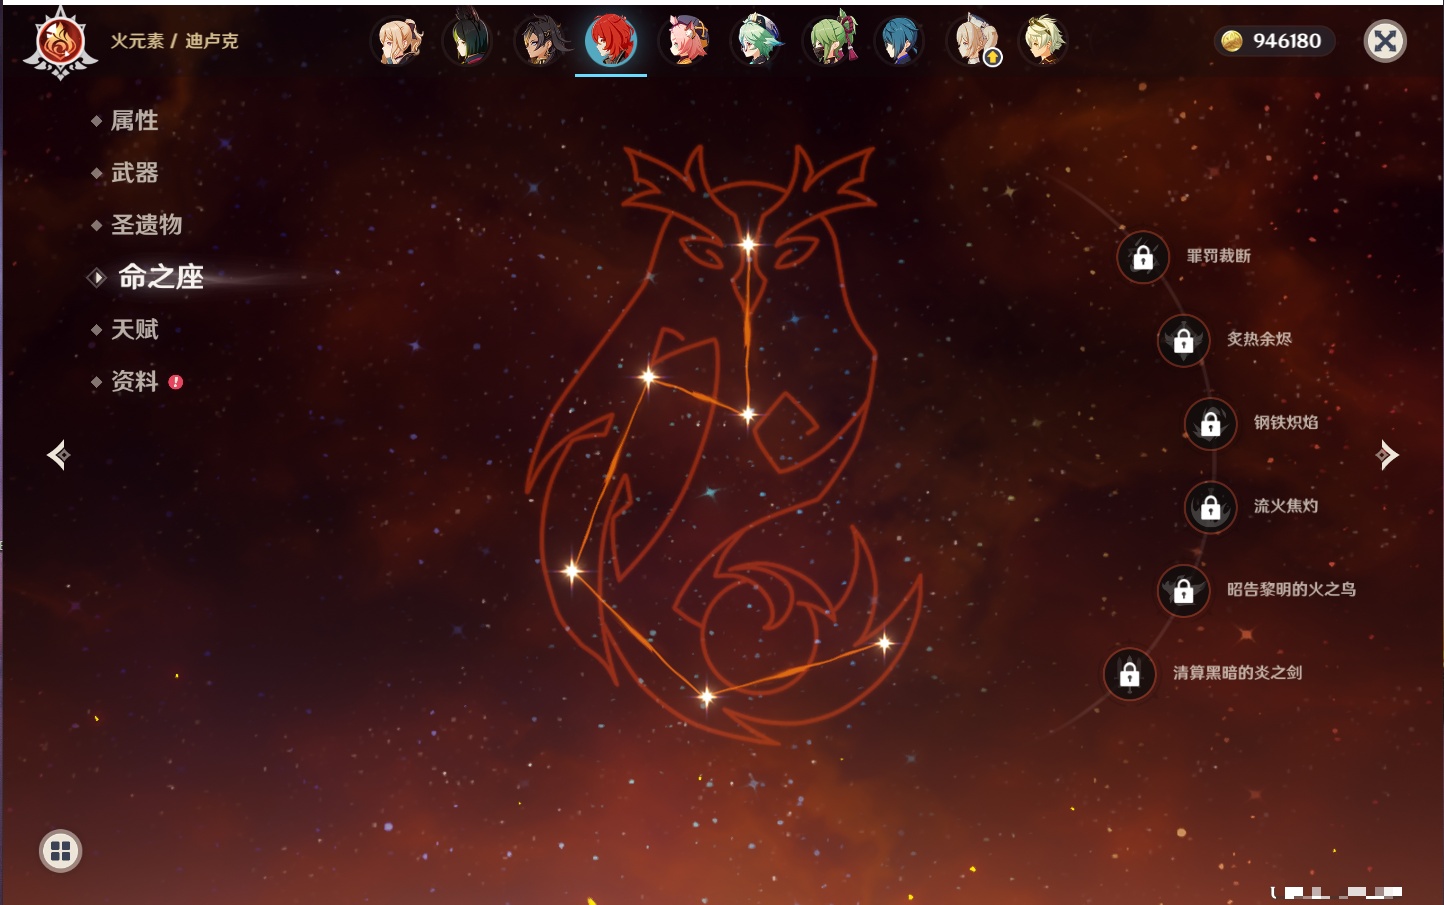The image size is (1444, 905).
Task: Open the locked 流火焦灼 constellation node
Action: pyautogui.click(x=1211, y=507)
